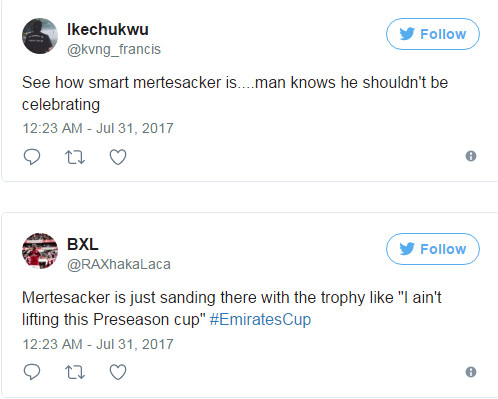Like BXL's Emirates Cup tweet
498x399 pixels.
coord(118,372)
